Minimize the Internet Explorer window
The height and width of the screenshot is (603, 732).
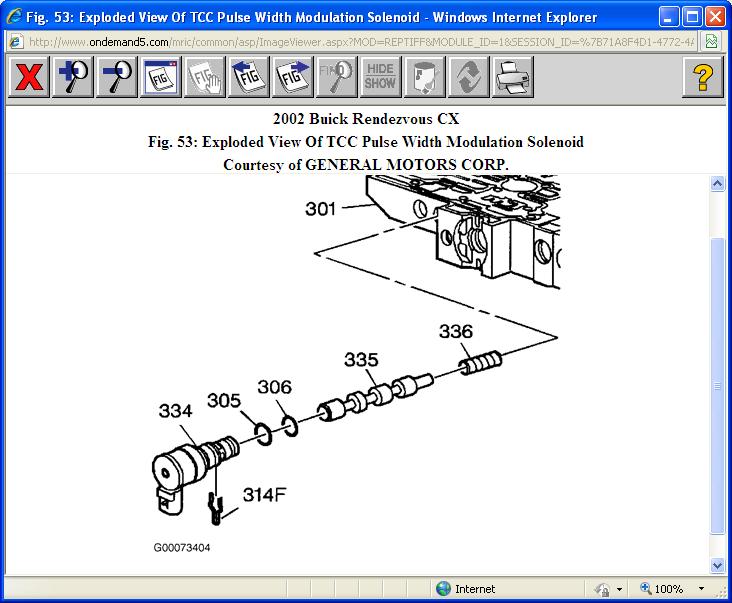coord(669,17)
